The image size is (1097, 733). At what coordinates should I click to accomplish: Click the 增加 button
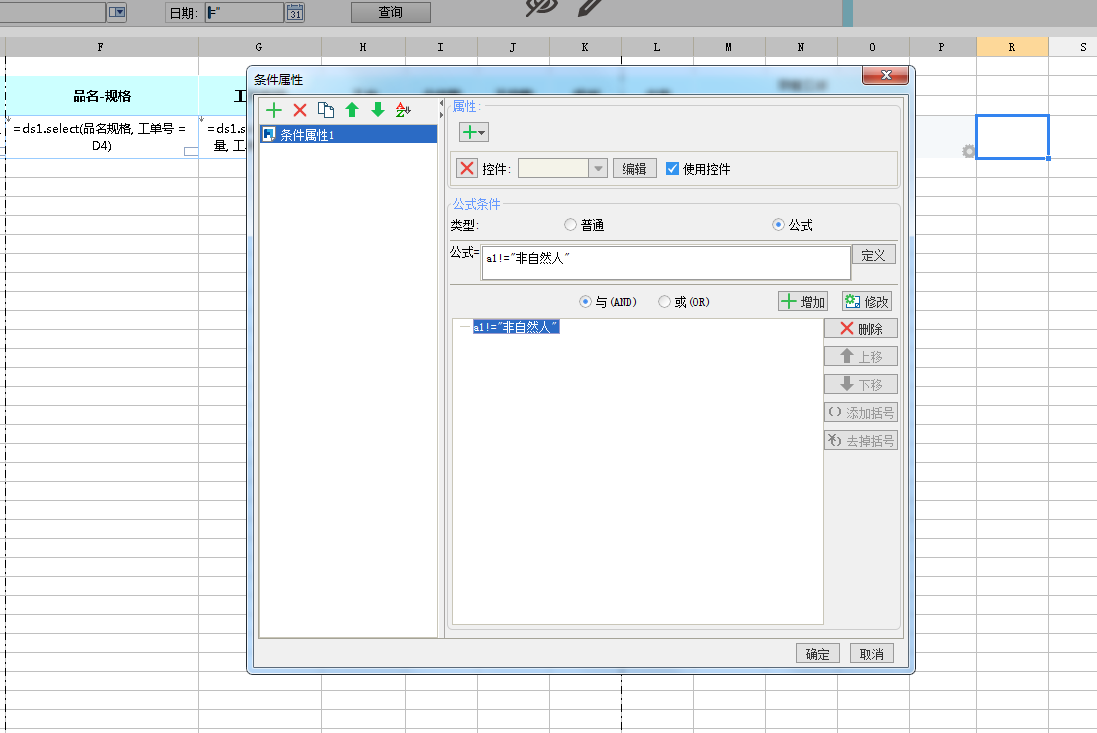click(x=803, y=301)
